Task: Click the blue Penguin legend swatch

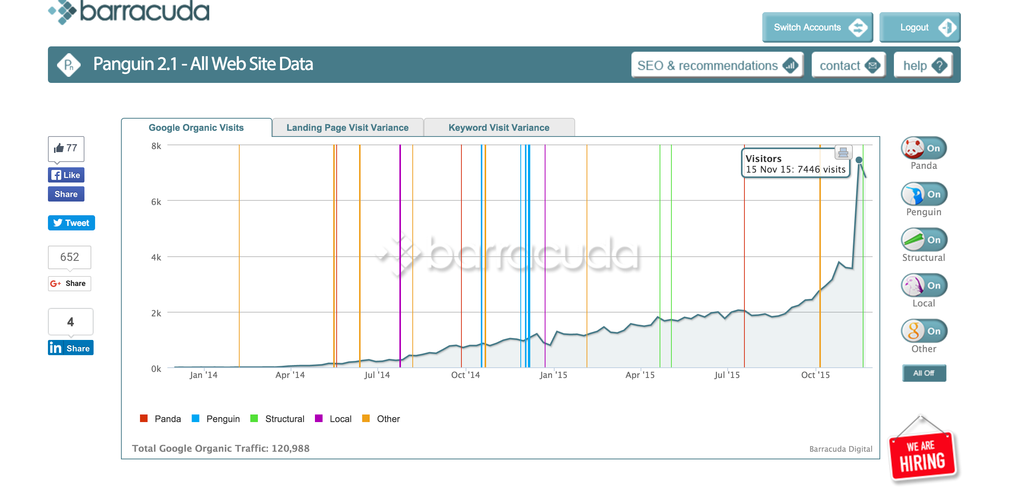Action: click(x=195, y=418)
